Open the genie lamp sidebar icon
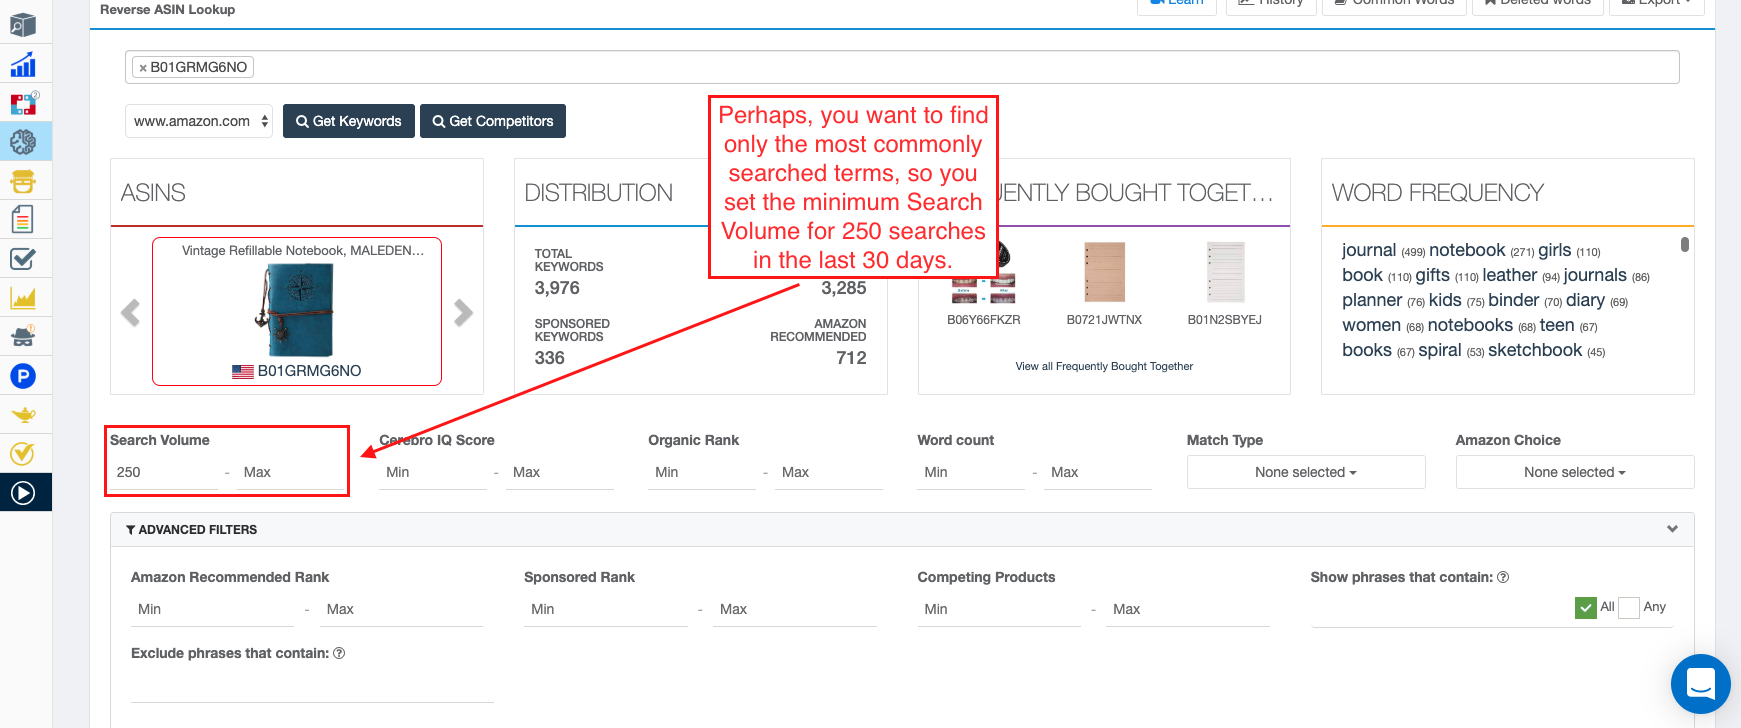1741x728 pixels. click(x=23, y=415)
